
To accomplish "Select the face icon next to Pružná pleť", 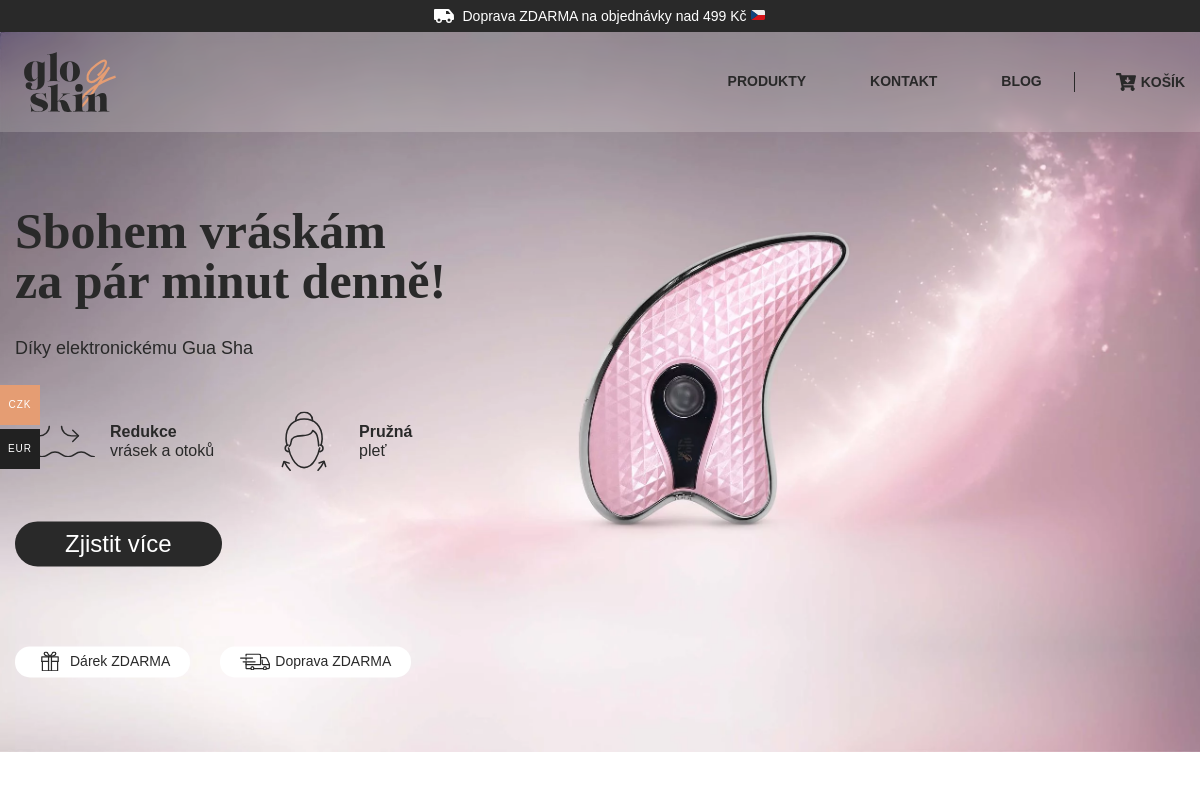I will 304,441.
